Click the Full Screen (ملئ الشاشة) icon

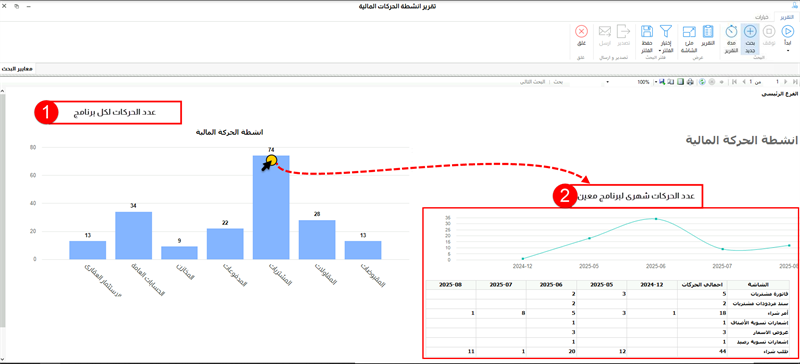pos(689,32)
